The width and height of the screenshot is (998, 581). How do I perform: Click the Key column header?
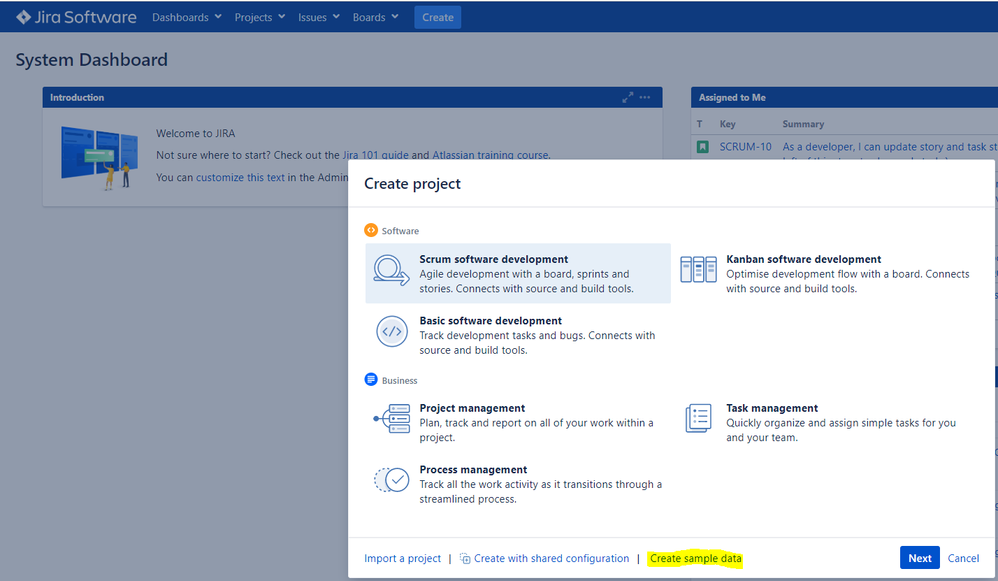(727, 124)
